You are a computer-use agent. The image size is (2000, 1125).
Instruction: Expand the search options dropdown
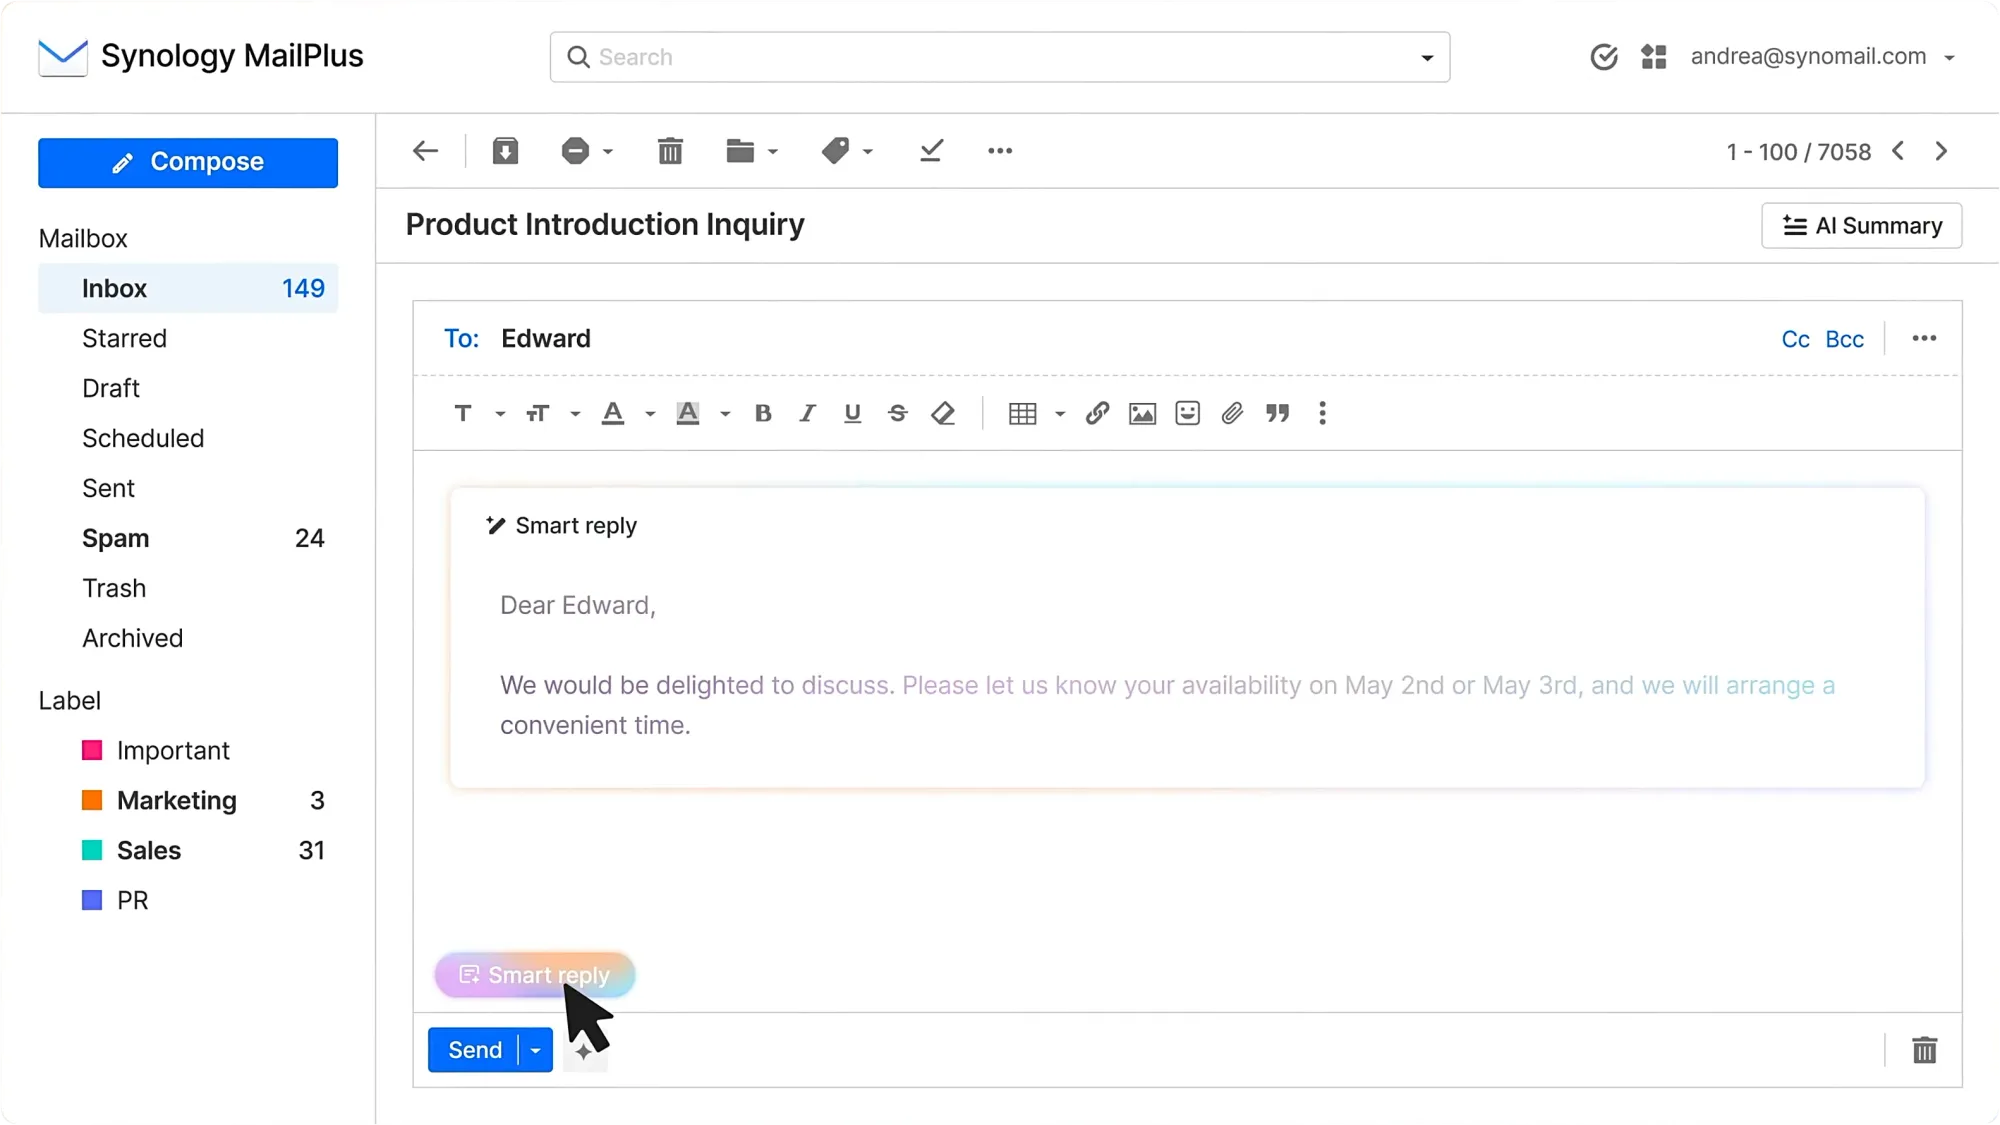pyautogui.click(x=1427, y=58)
